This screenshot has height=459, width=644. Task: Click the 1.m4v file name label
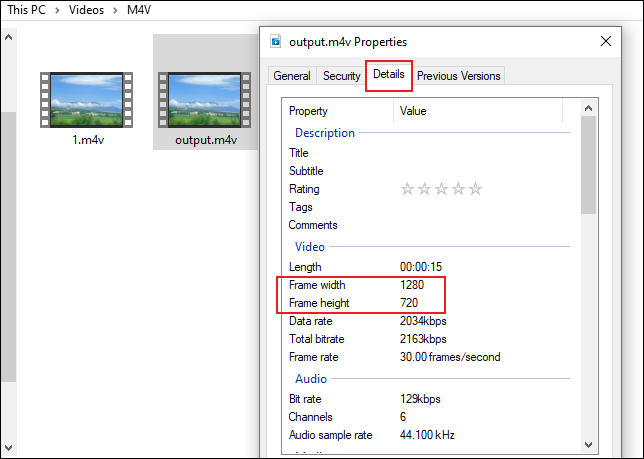(x=88, y=140)
